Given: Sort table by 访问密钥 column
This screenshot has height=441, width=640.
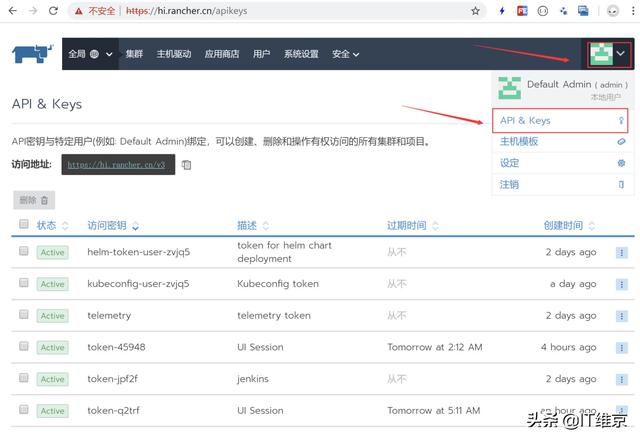Looking at the screenshot, I should (113, 225).
